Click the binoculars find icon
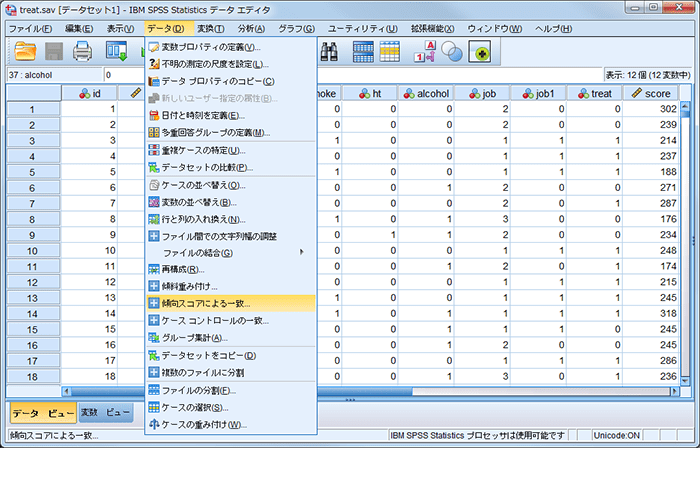The width and height of the screenshot is (700, 500). coord(329,51)
